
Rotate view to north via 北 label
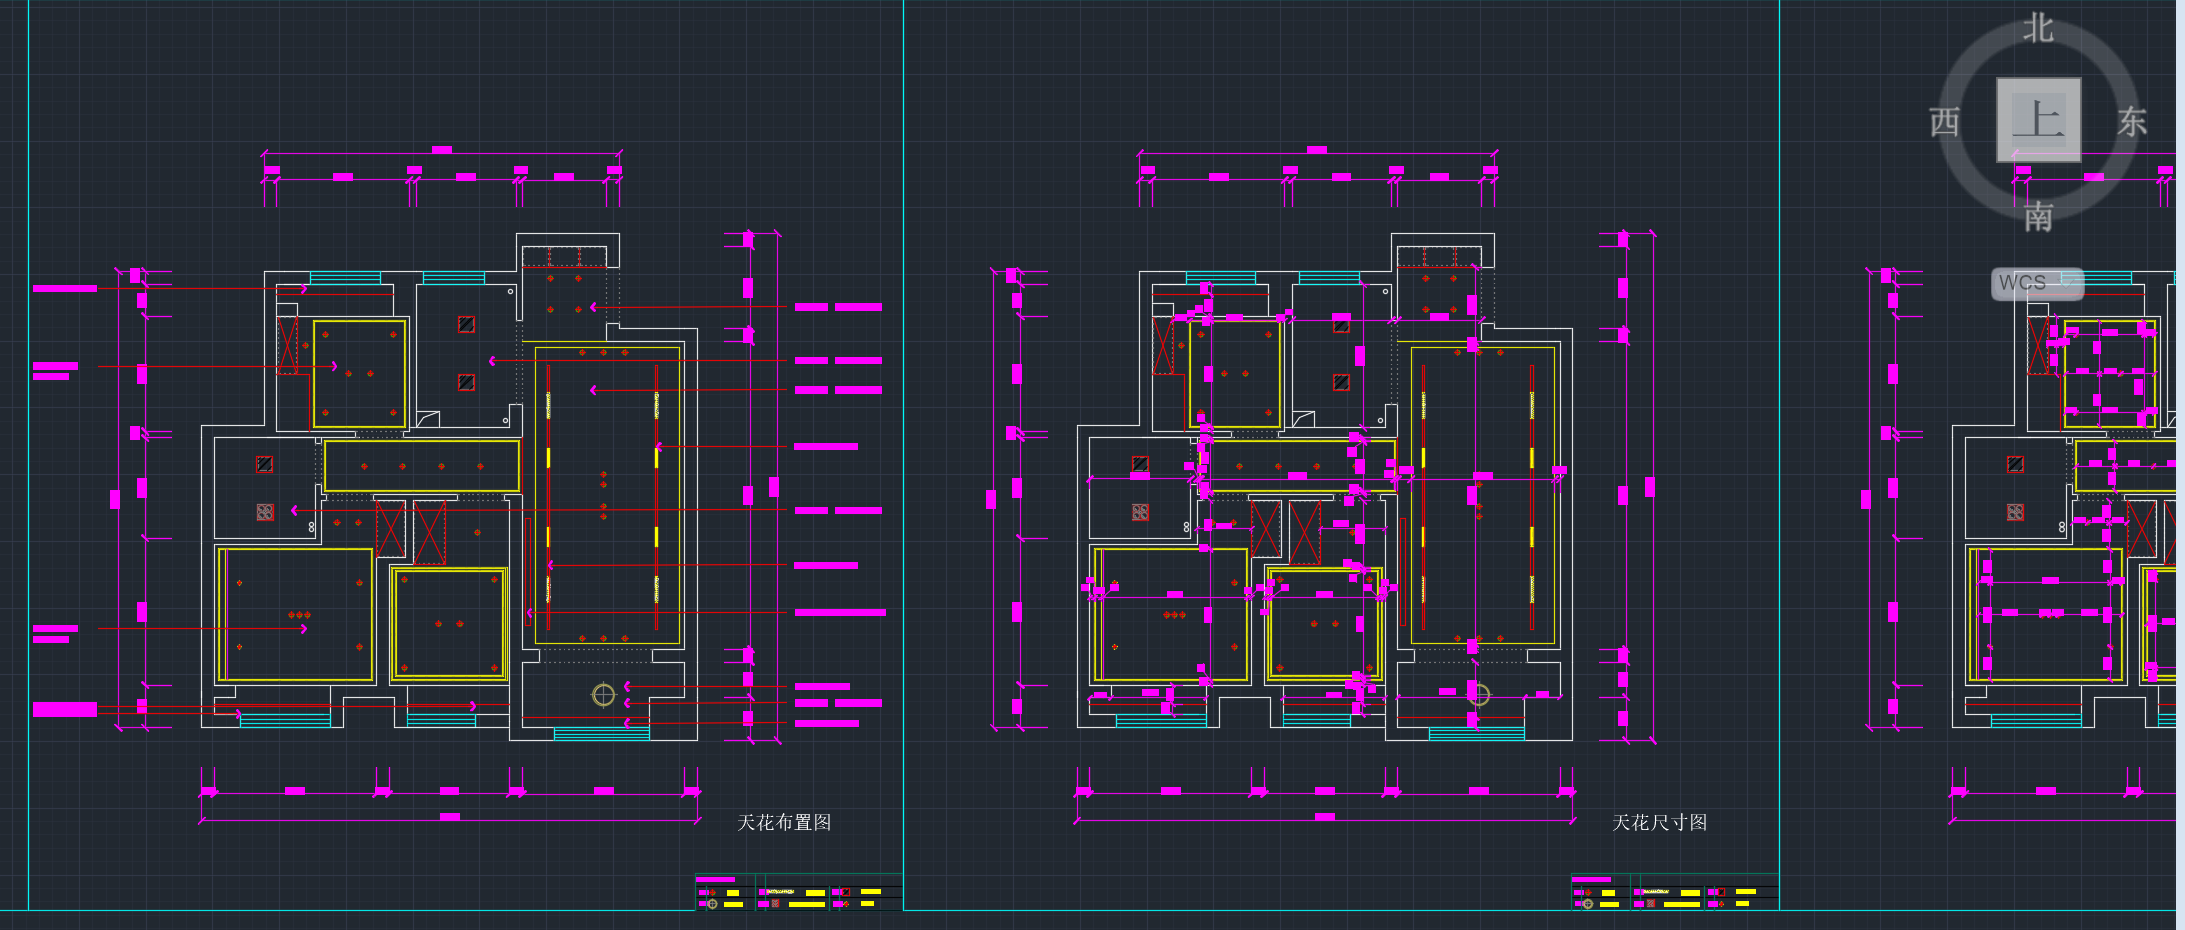2038,28
